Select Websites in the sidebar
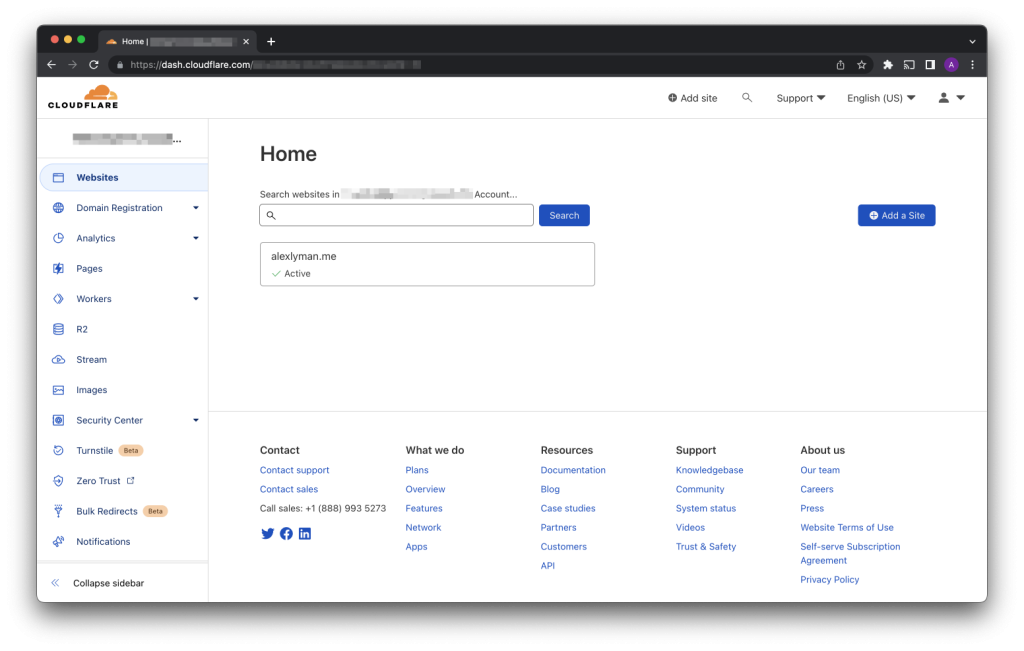Screen dimensions: 1024x651 point(97,177)
